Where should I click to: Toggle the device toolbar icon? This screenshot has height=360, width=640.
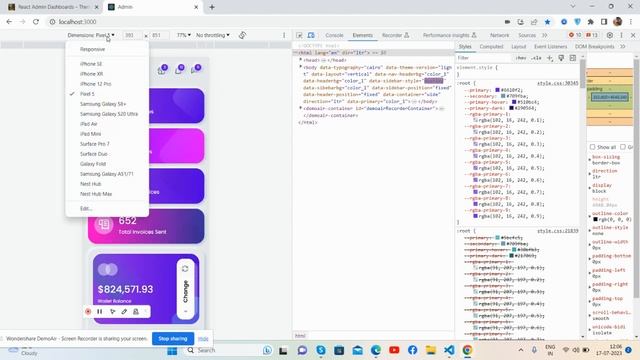click(311, 36)
